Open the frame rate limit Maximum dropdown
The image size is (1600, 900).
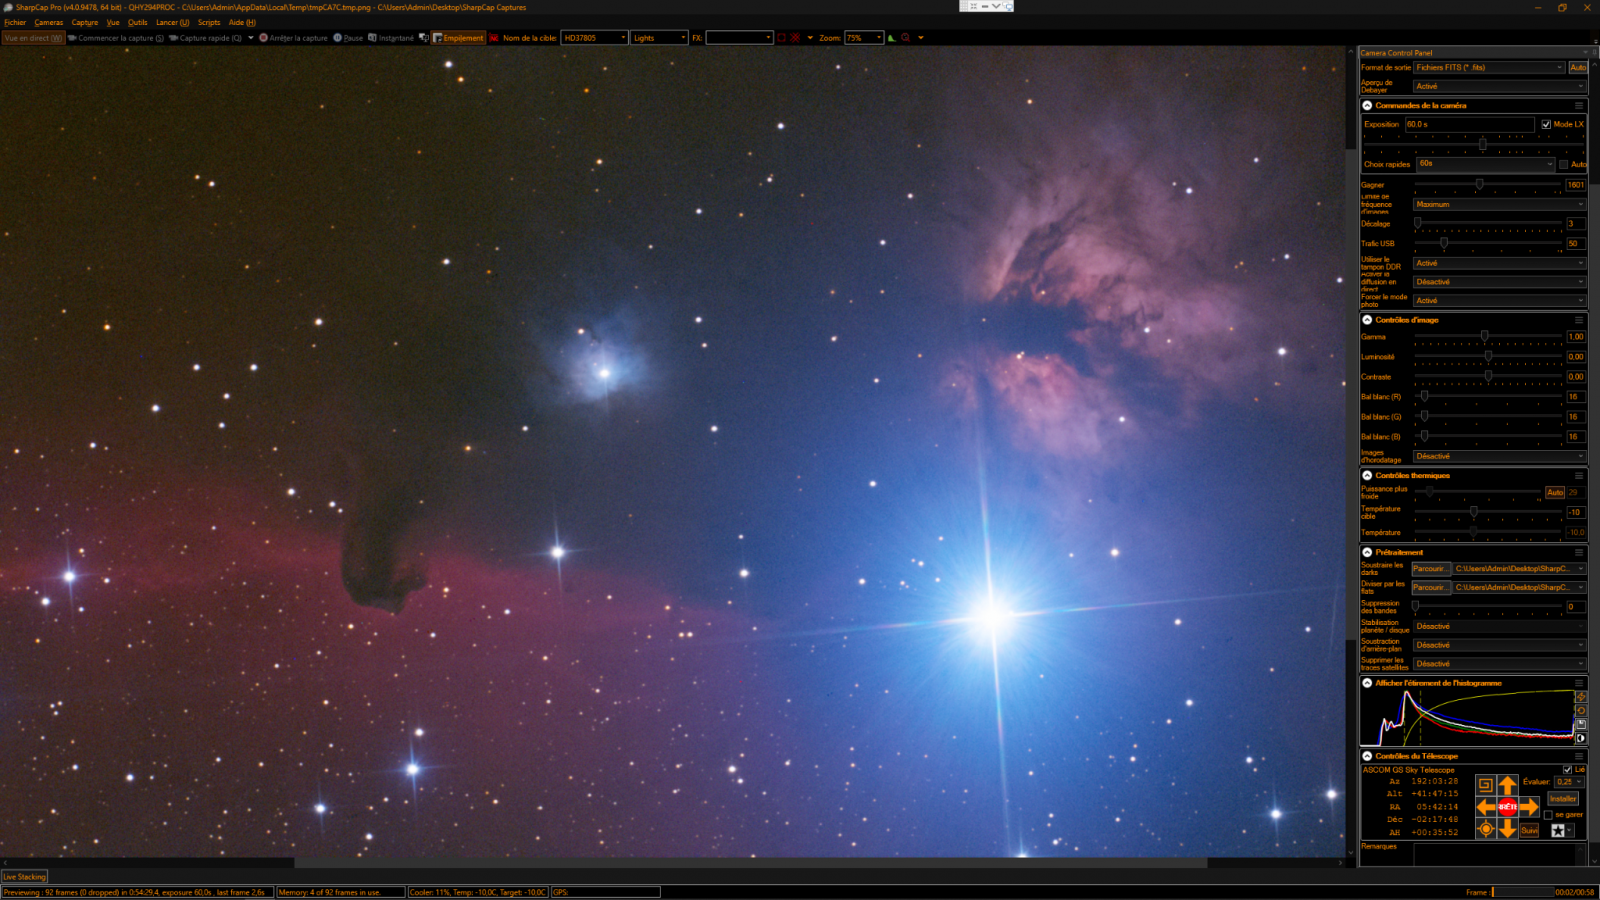pyautogui.click(x=1500, y=204)
